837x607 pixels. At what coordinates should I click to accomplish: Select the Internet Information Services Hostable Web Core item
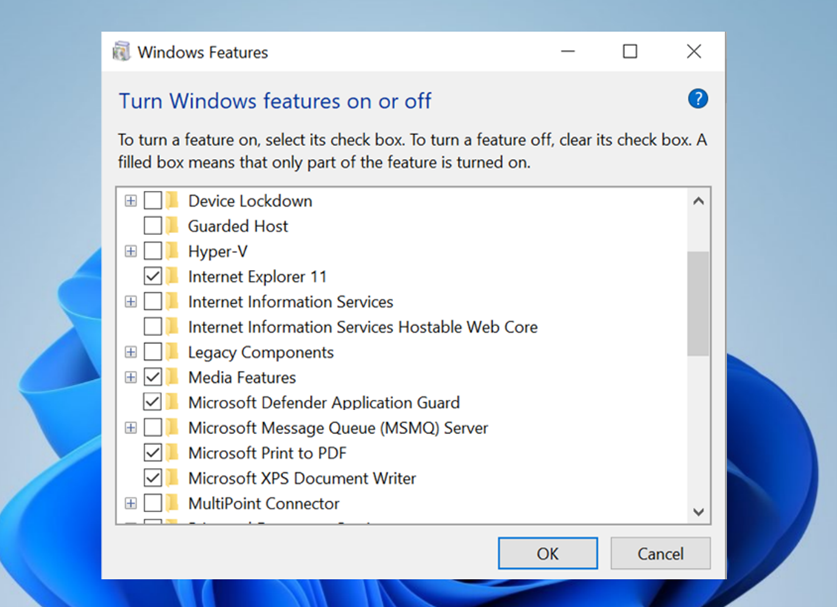pyautogui.click(x=362, y=327)
